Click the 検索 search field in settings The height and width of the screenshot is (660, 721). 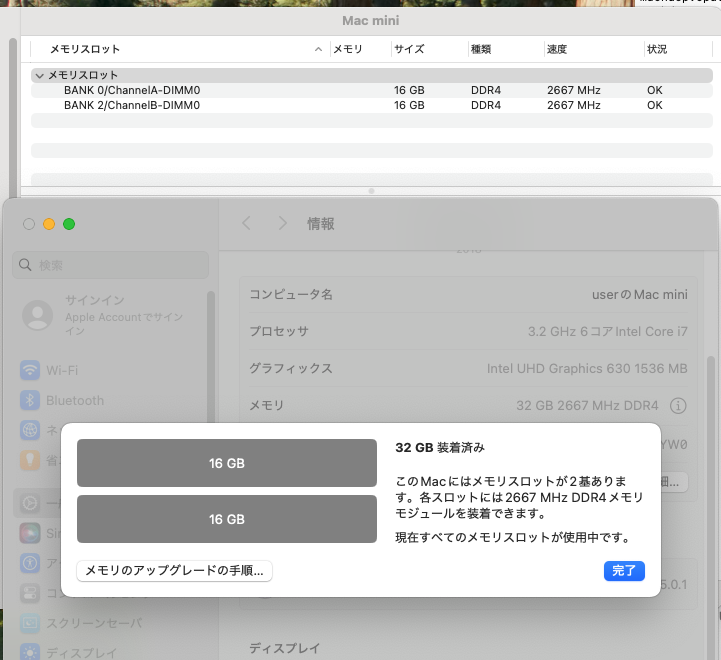pos(110,265)
